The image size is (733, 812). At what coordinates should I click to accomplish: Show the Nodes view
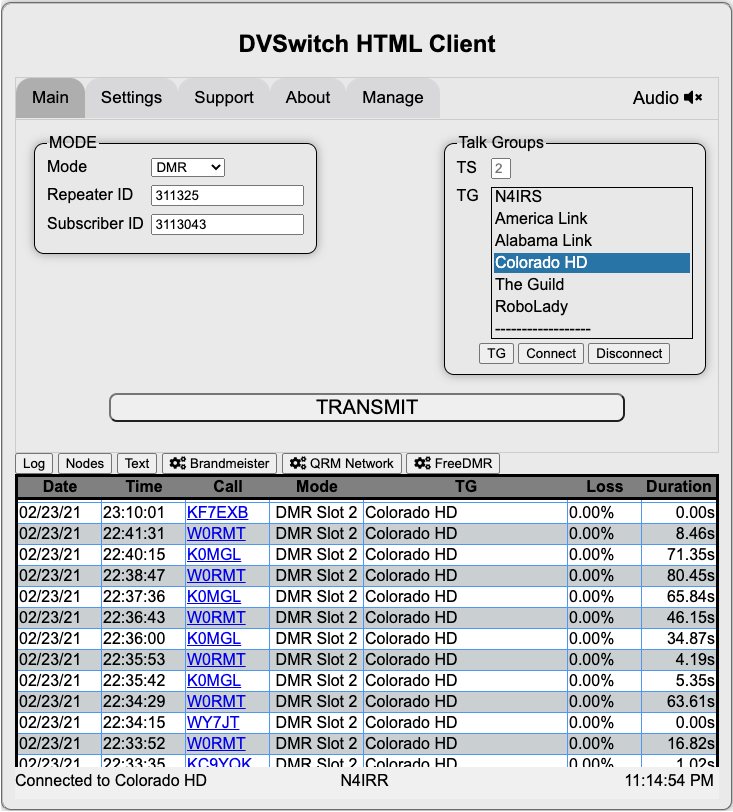[x=85, y=463]
